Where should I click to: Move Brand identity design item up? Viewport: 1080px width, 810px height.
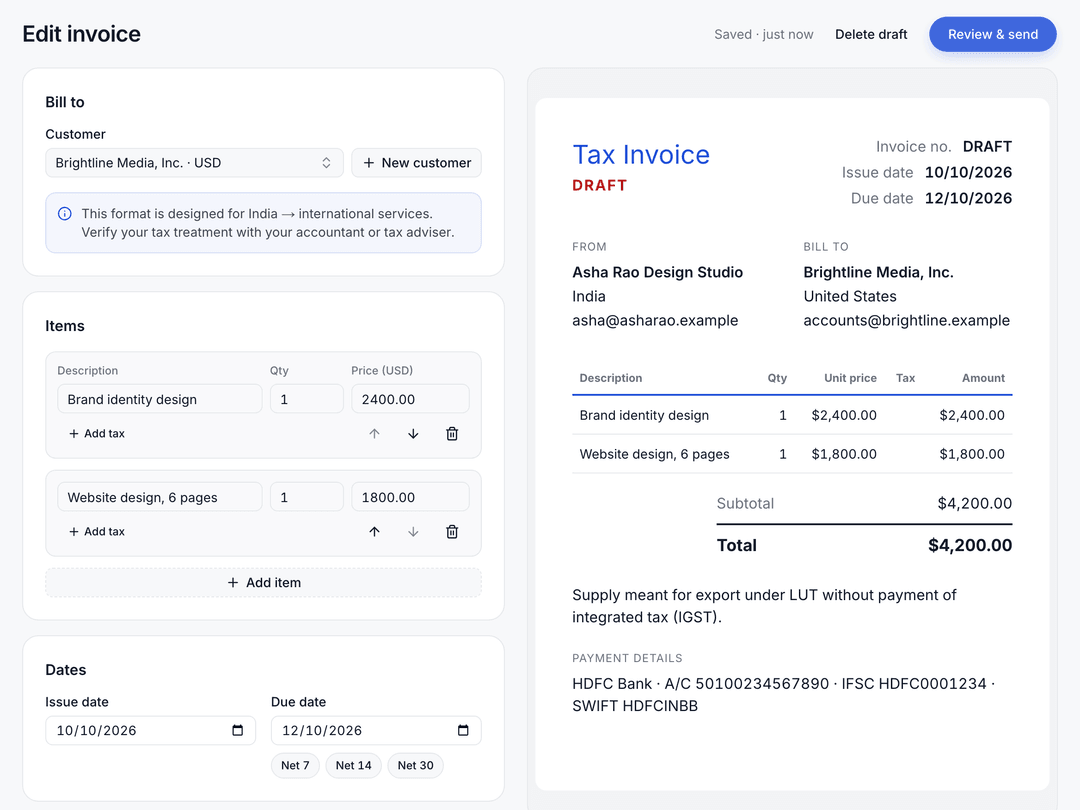click(x=374, y=434)
